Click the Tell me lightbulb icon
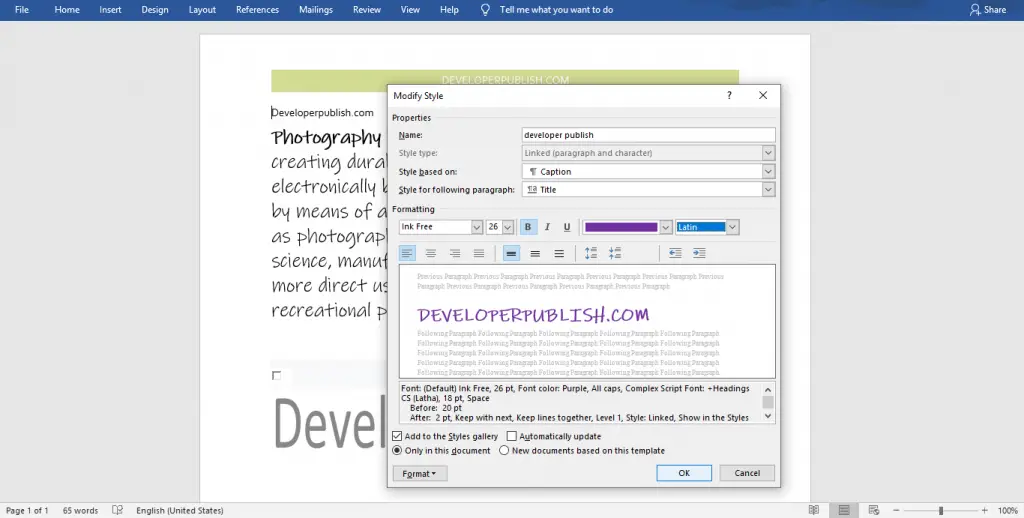Image resolution: width=1024 pixels, height=518 pixels. [x=485, y=10]
